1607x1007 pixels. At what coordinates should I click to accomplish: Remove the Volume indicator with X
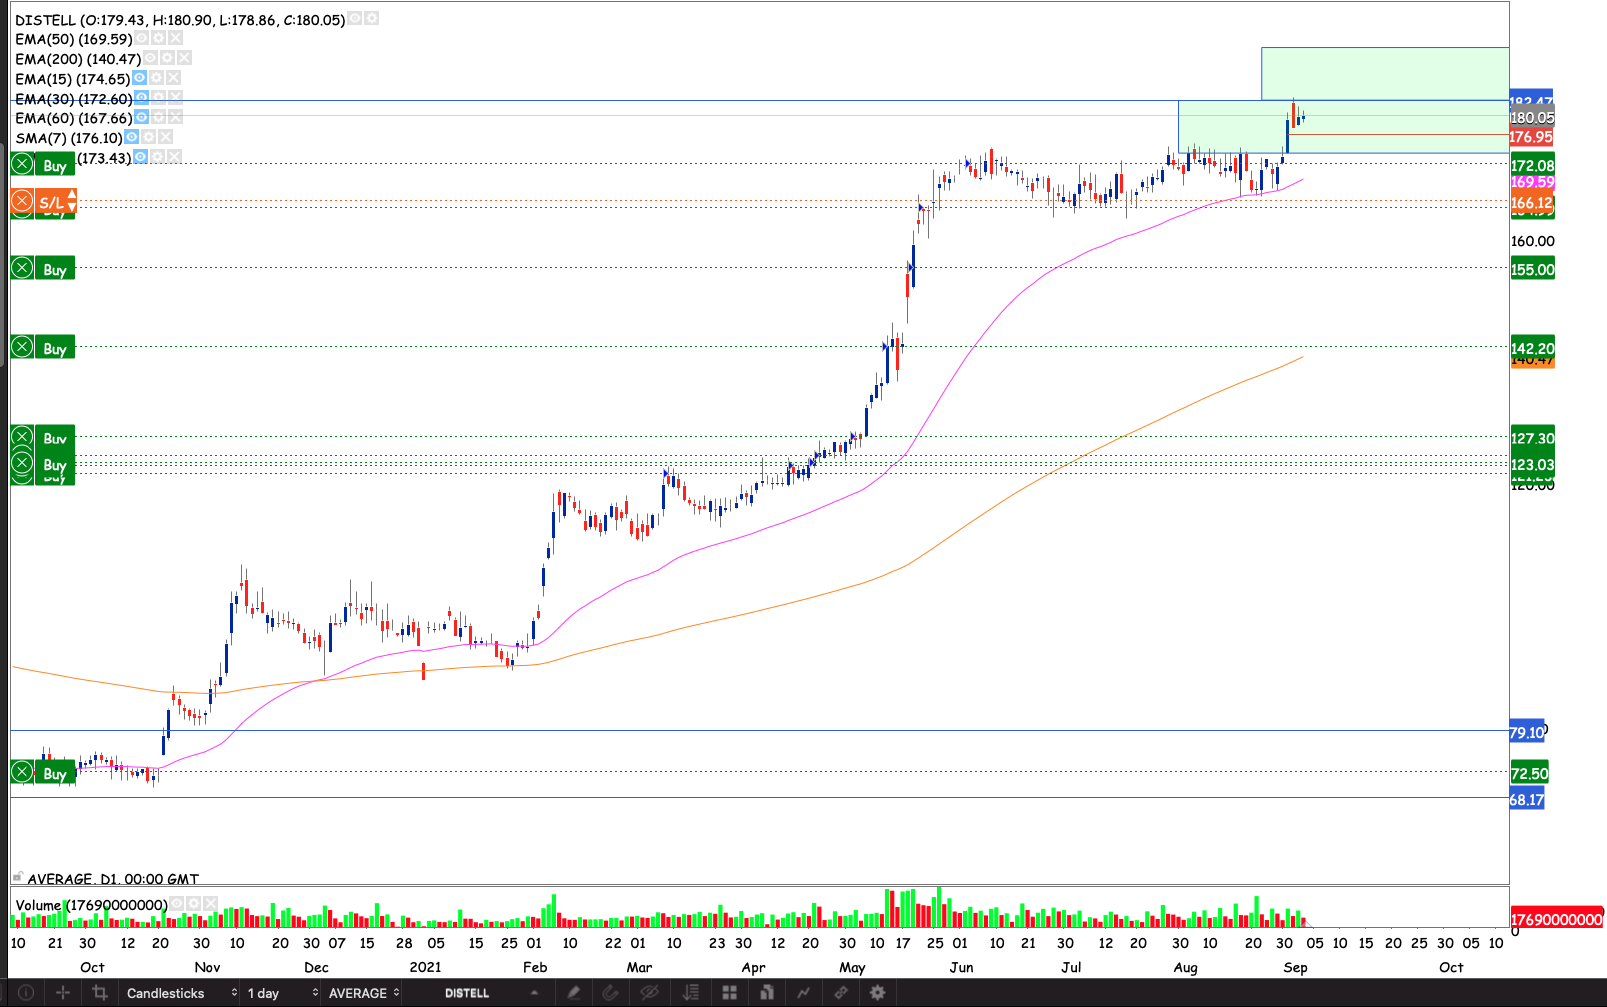click(x=210, y=904)
